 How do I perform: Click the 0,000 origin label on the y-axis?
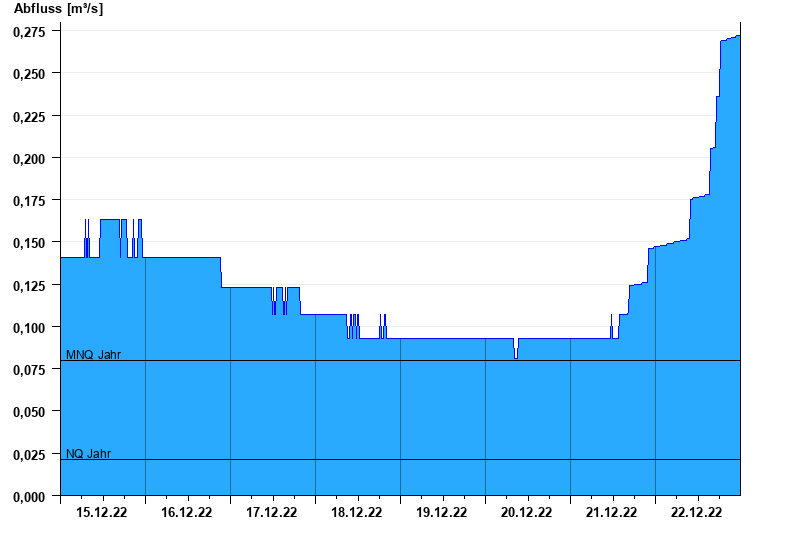(30, 497)
